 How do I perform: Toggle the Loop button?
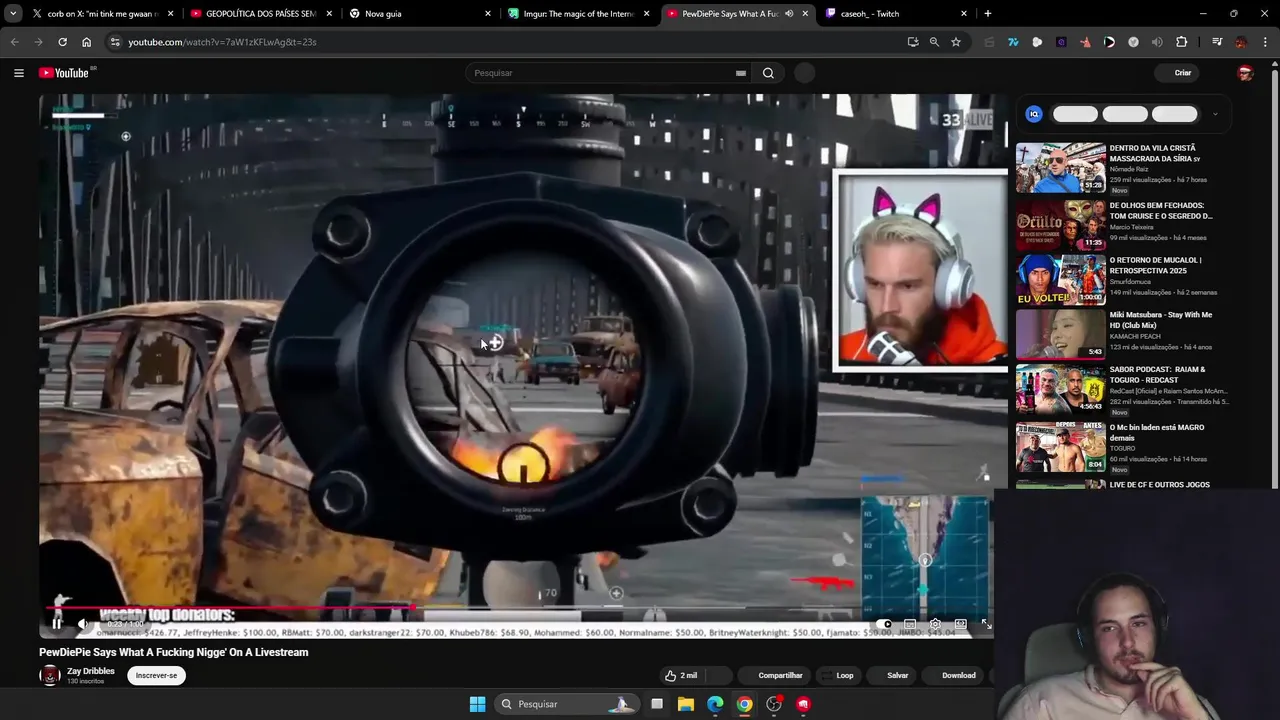tap(839, 675)
